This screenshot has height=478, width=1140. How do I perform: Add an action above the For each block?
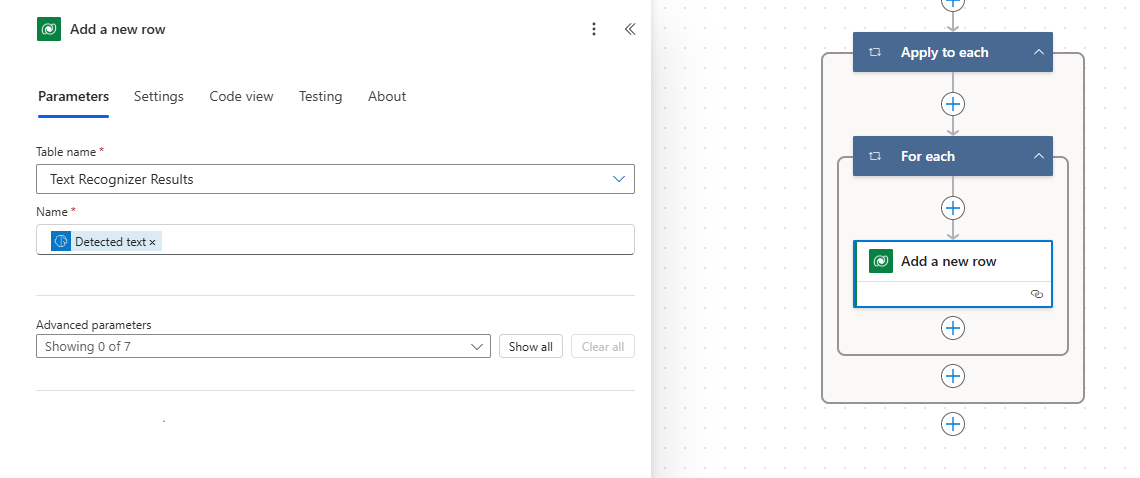click(x=952, y=104)
